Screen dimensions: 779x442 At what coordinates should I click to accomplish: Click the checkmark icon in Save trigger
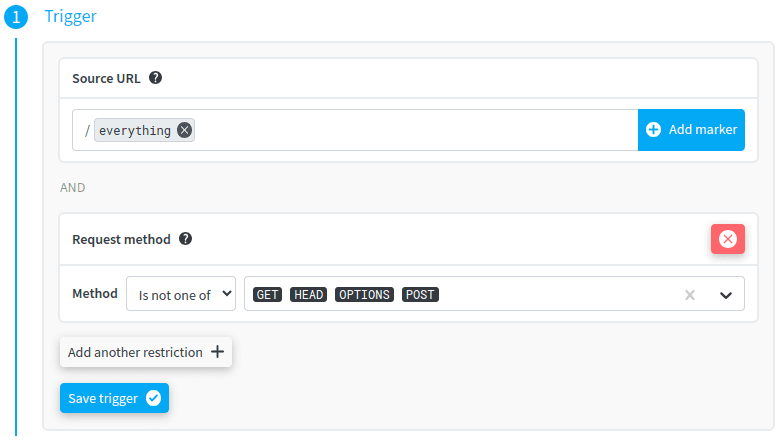click(x=153, y=398)
